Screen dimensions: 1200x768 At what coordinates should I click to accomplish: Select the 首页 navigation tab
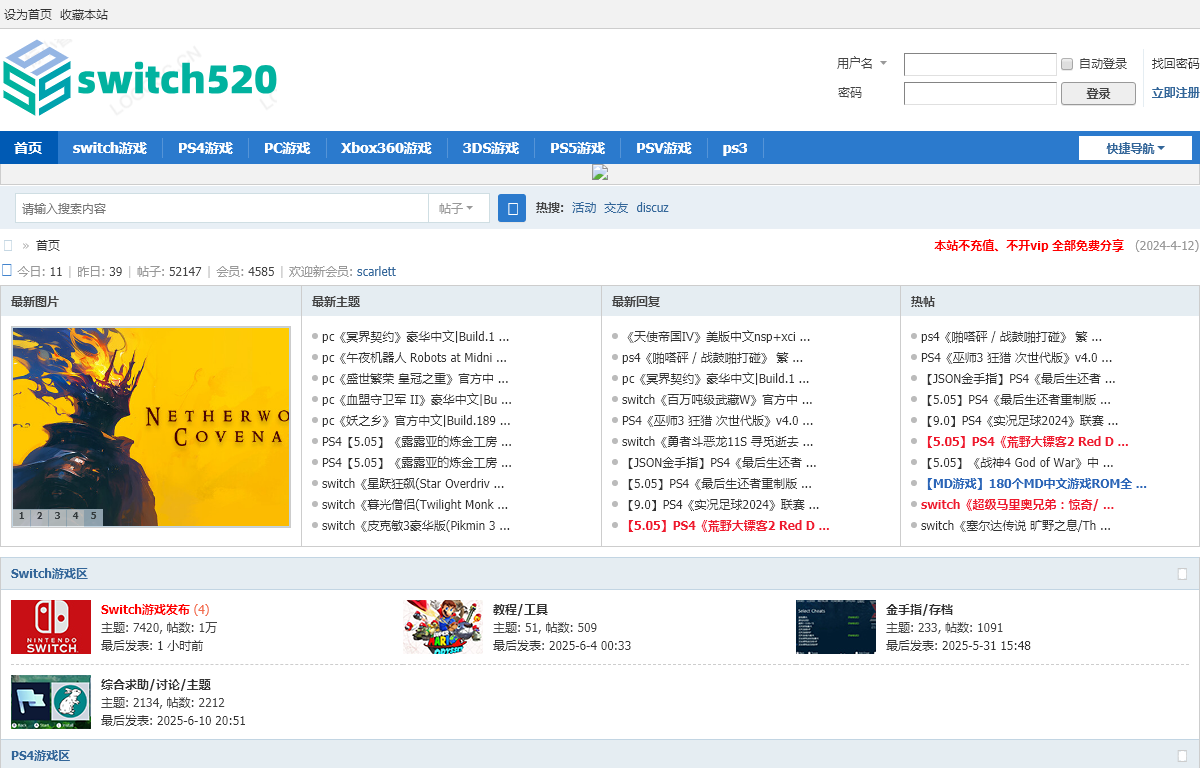pos(28,148)
